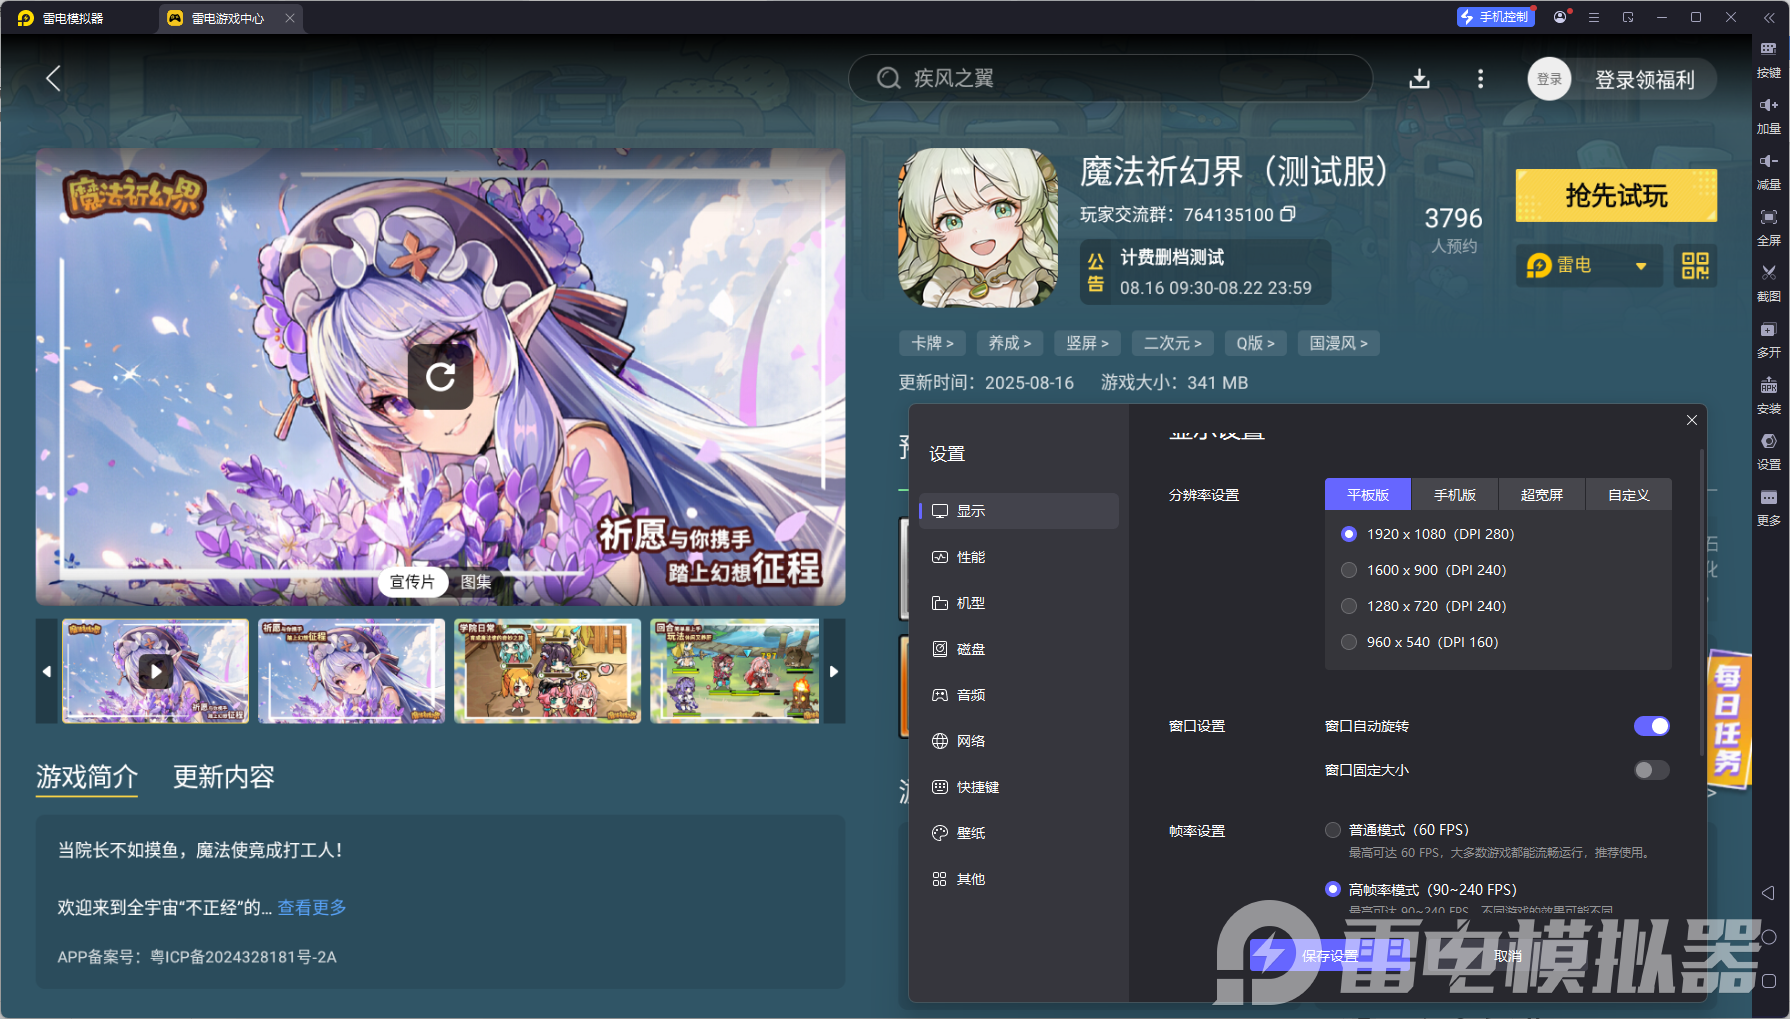Select the 1280 x 720 resolution option

1348,605
